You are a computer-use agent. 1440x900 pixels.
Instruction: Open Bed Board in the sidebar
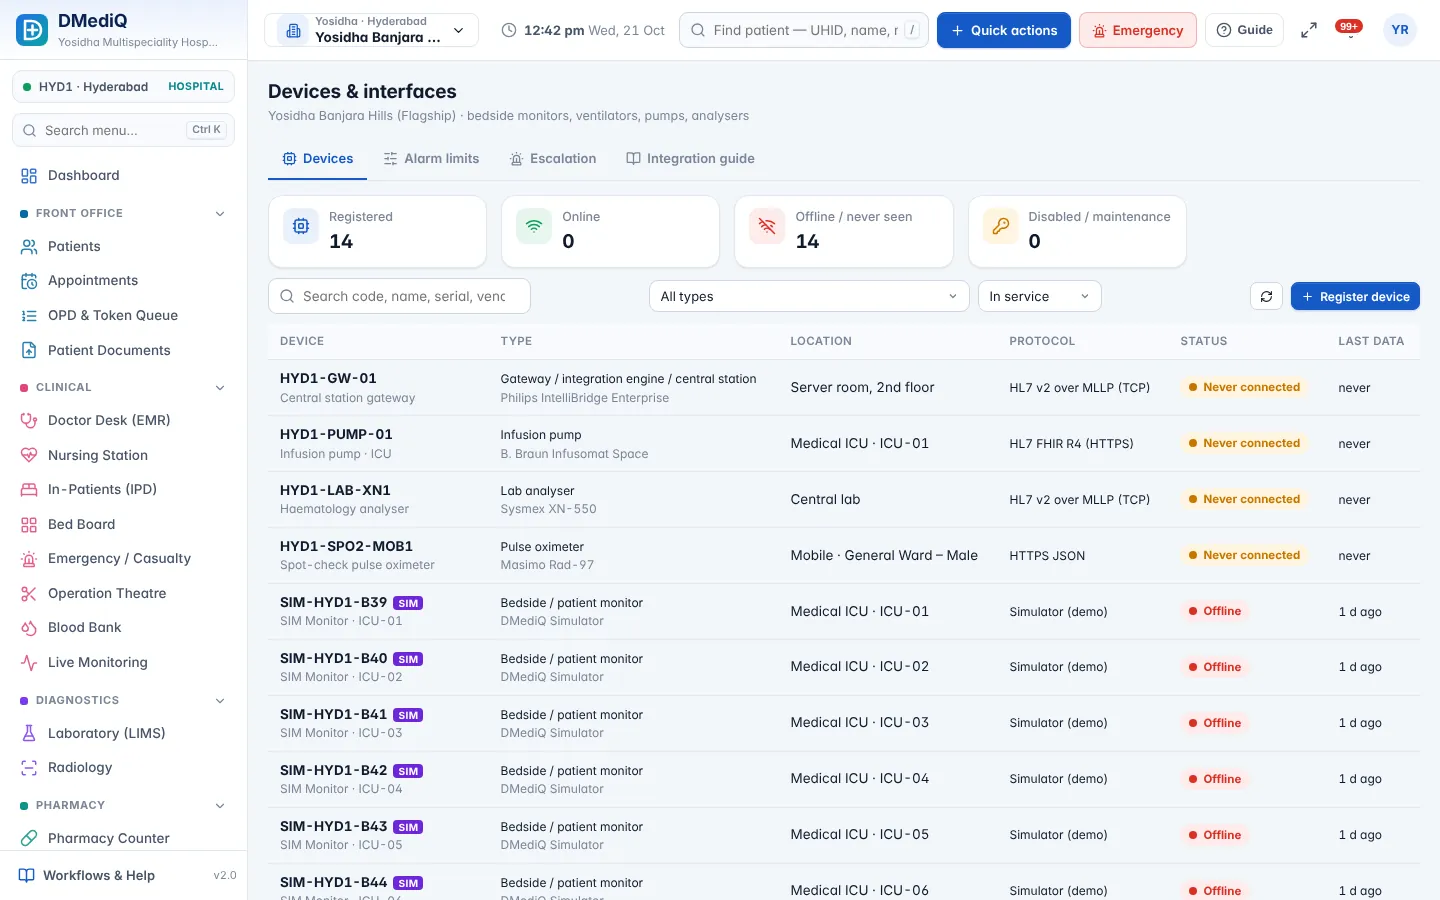124,524
